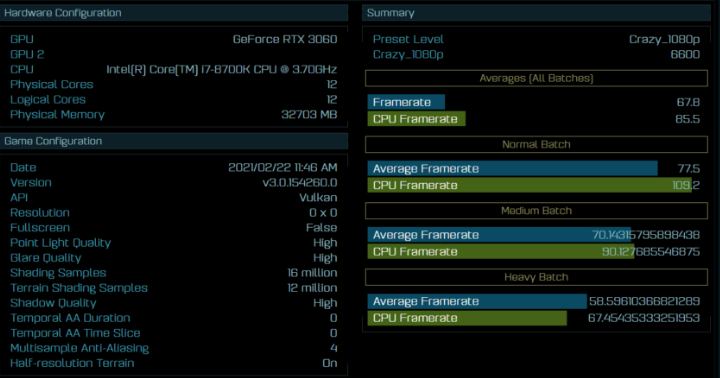Click the Preset Level Crazy_1080p value
720x378 pixels.
[x=664, y=39]
